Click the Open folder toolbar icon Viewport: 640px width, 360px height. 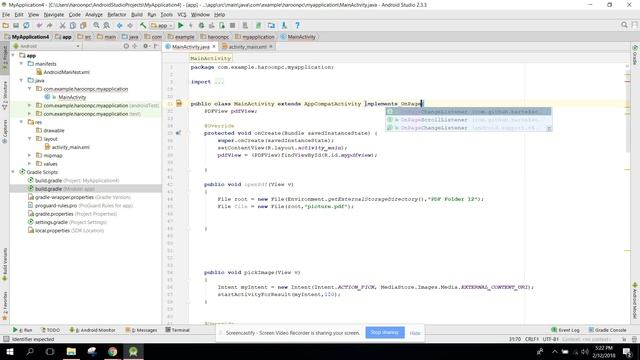click(6, 25)
